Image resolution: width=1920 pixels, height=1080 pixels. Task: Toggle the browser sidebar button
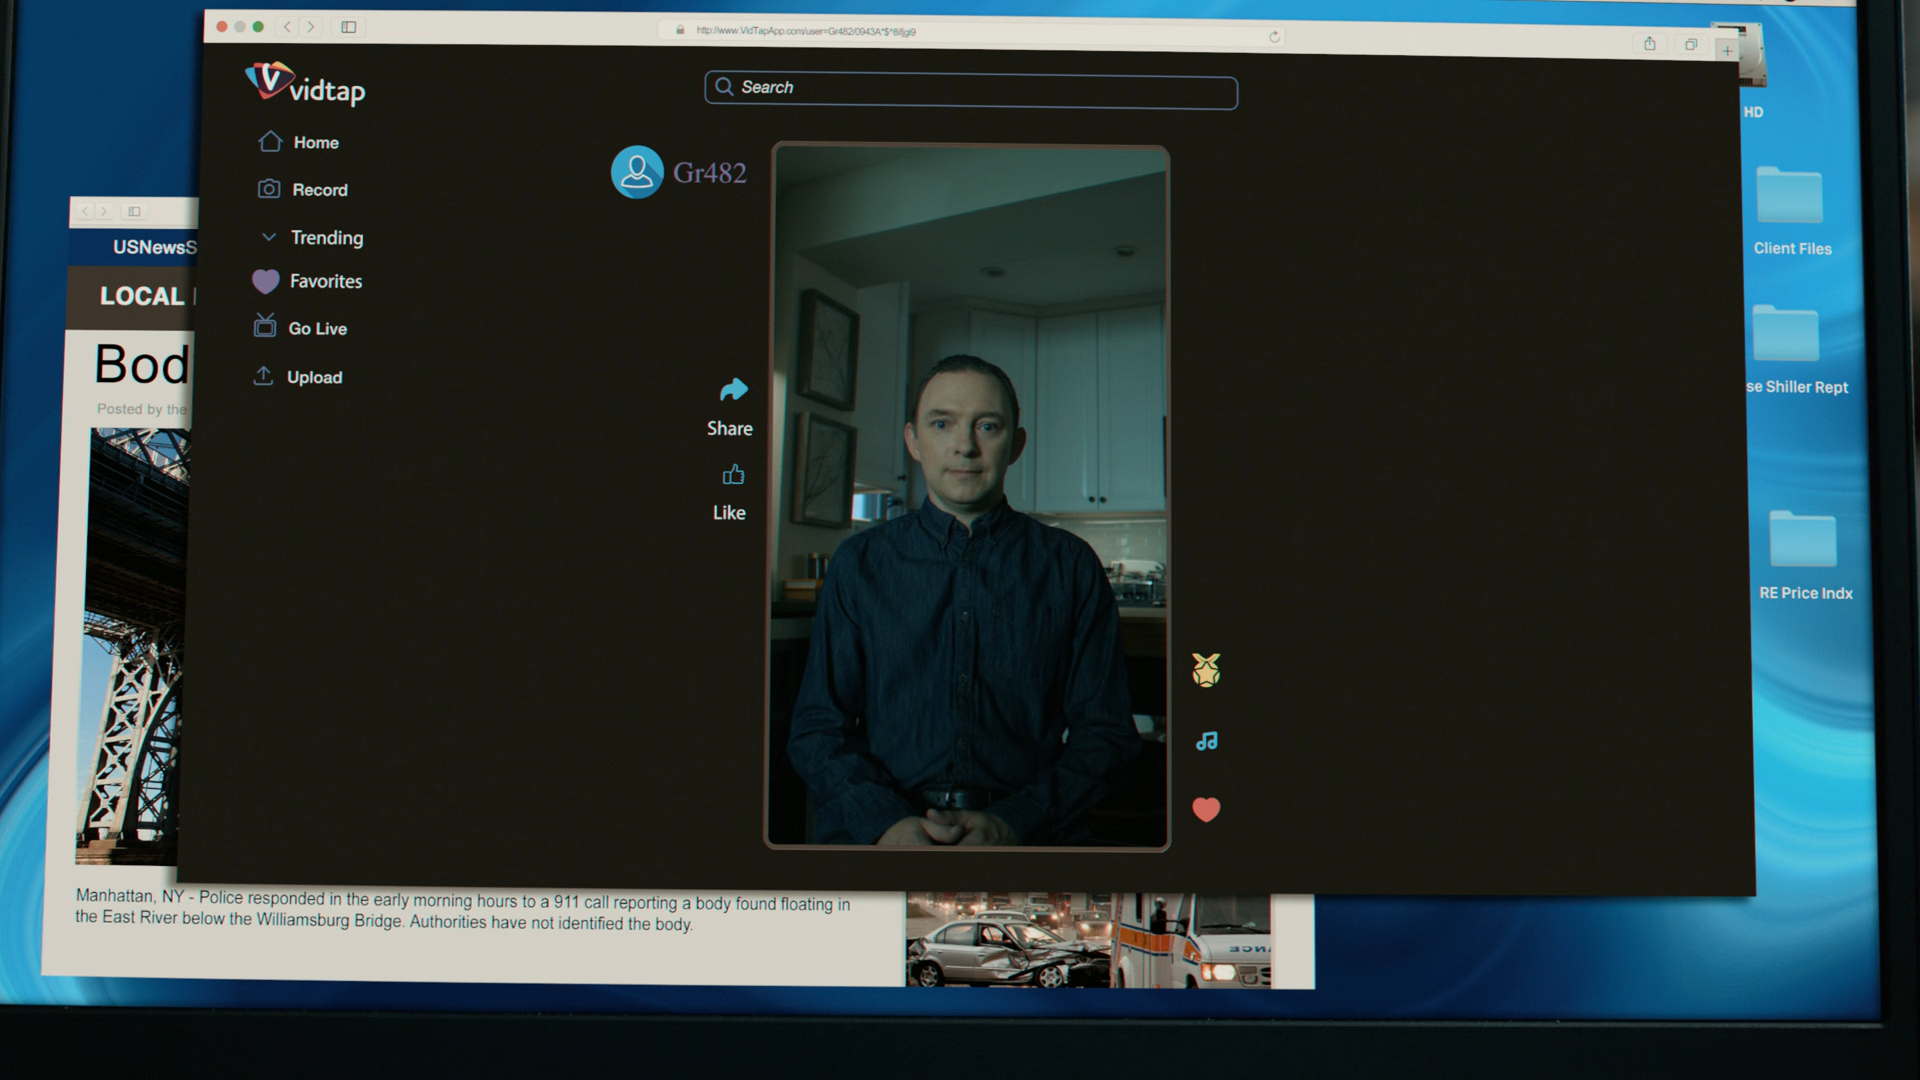click(349, 27)
